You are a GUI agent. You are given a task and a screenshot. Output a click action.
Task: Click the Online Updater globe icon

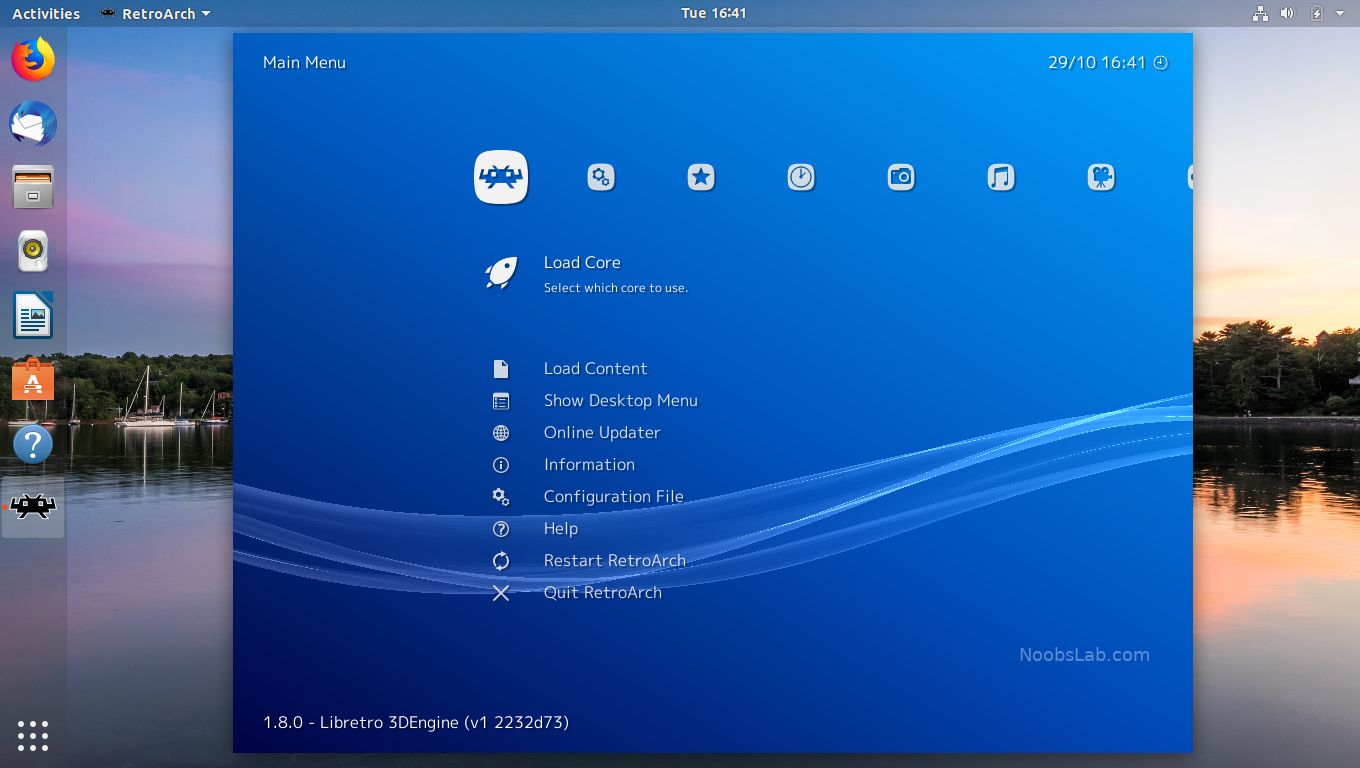pos(500,433)
